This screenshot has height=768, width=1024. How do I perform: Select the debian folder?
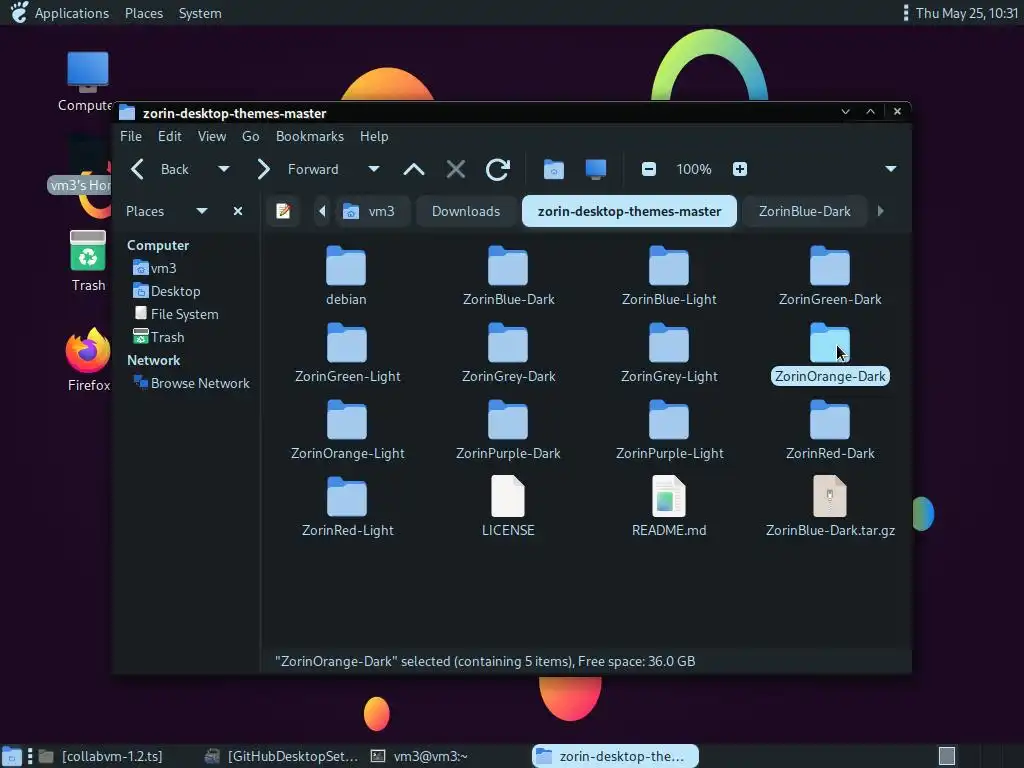pyautogui.click(x=346, y=276)
